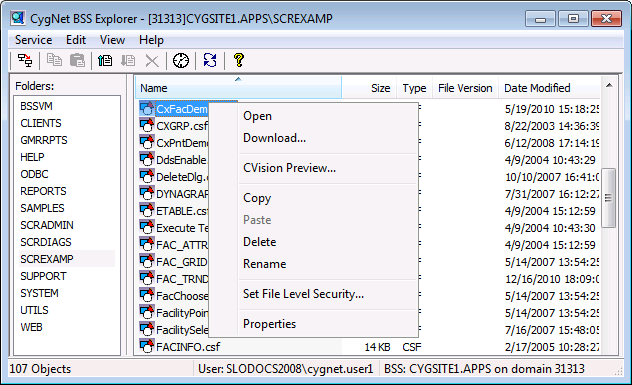Select the SAMPLES folder
This screenshot has width=632, height=385.
[42, 208]
